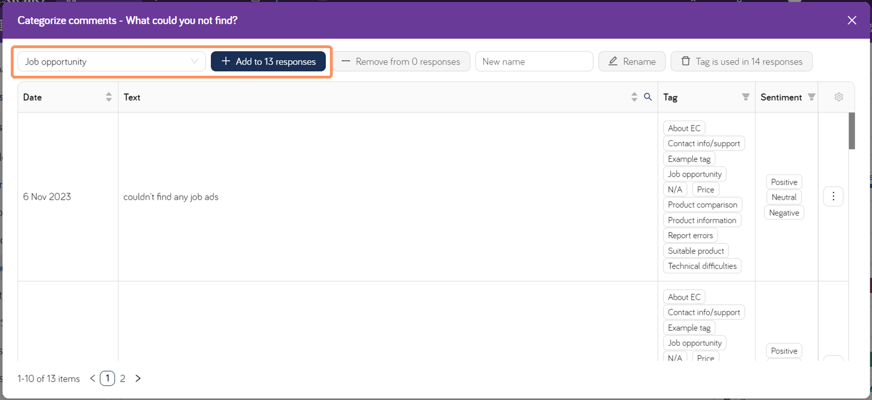Toggle About EC tag in first row
The image size is (872, 400).
pyautogui.click(x=684, y=128)
